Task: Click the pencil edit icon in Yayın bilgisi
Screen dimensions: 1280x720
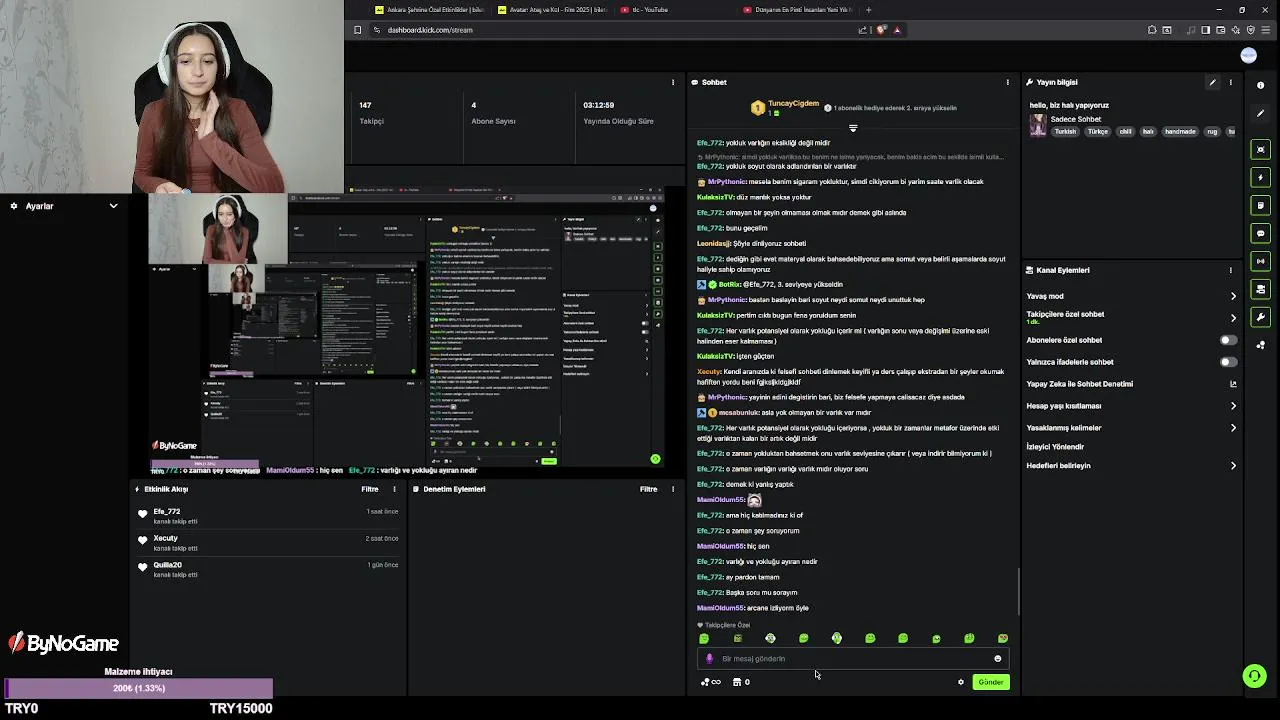Action: (1212, 82)
